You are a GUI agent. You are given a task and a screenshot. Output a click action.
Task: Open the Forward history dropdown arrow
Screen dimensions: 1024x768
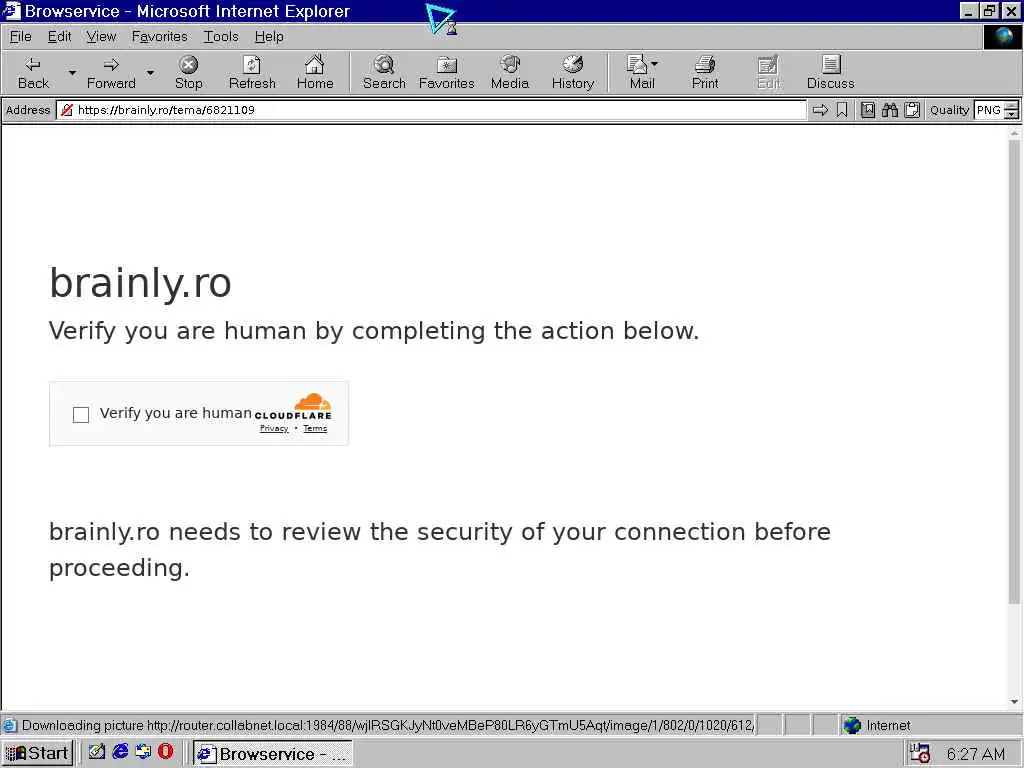(150, 72)
